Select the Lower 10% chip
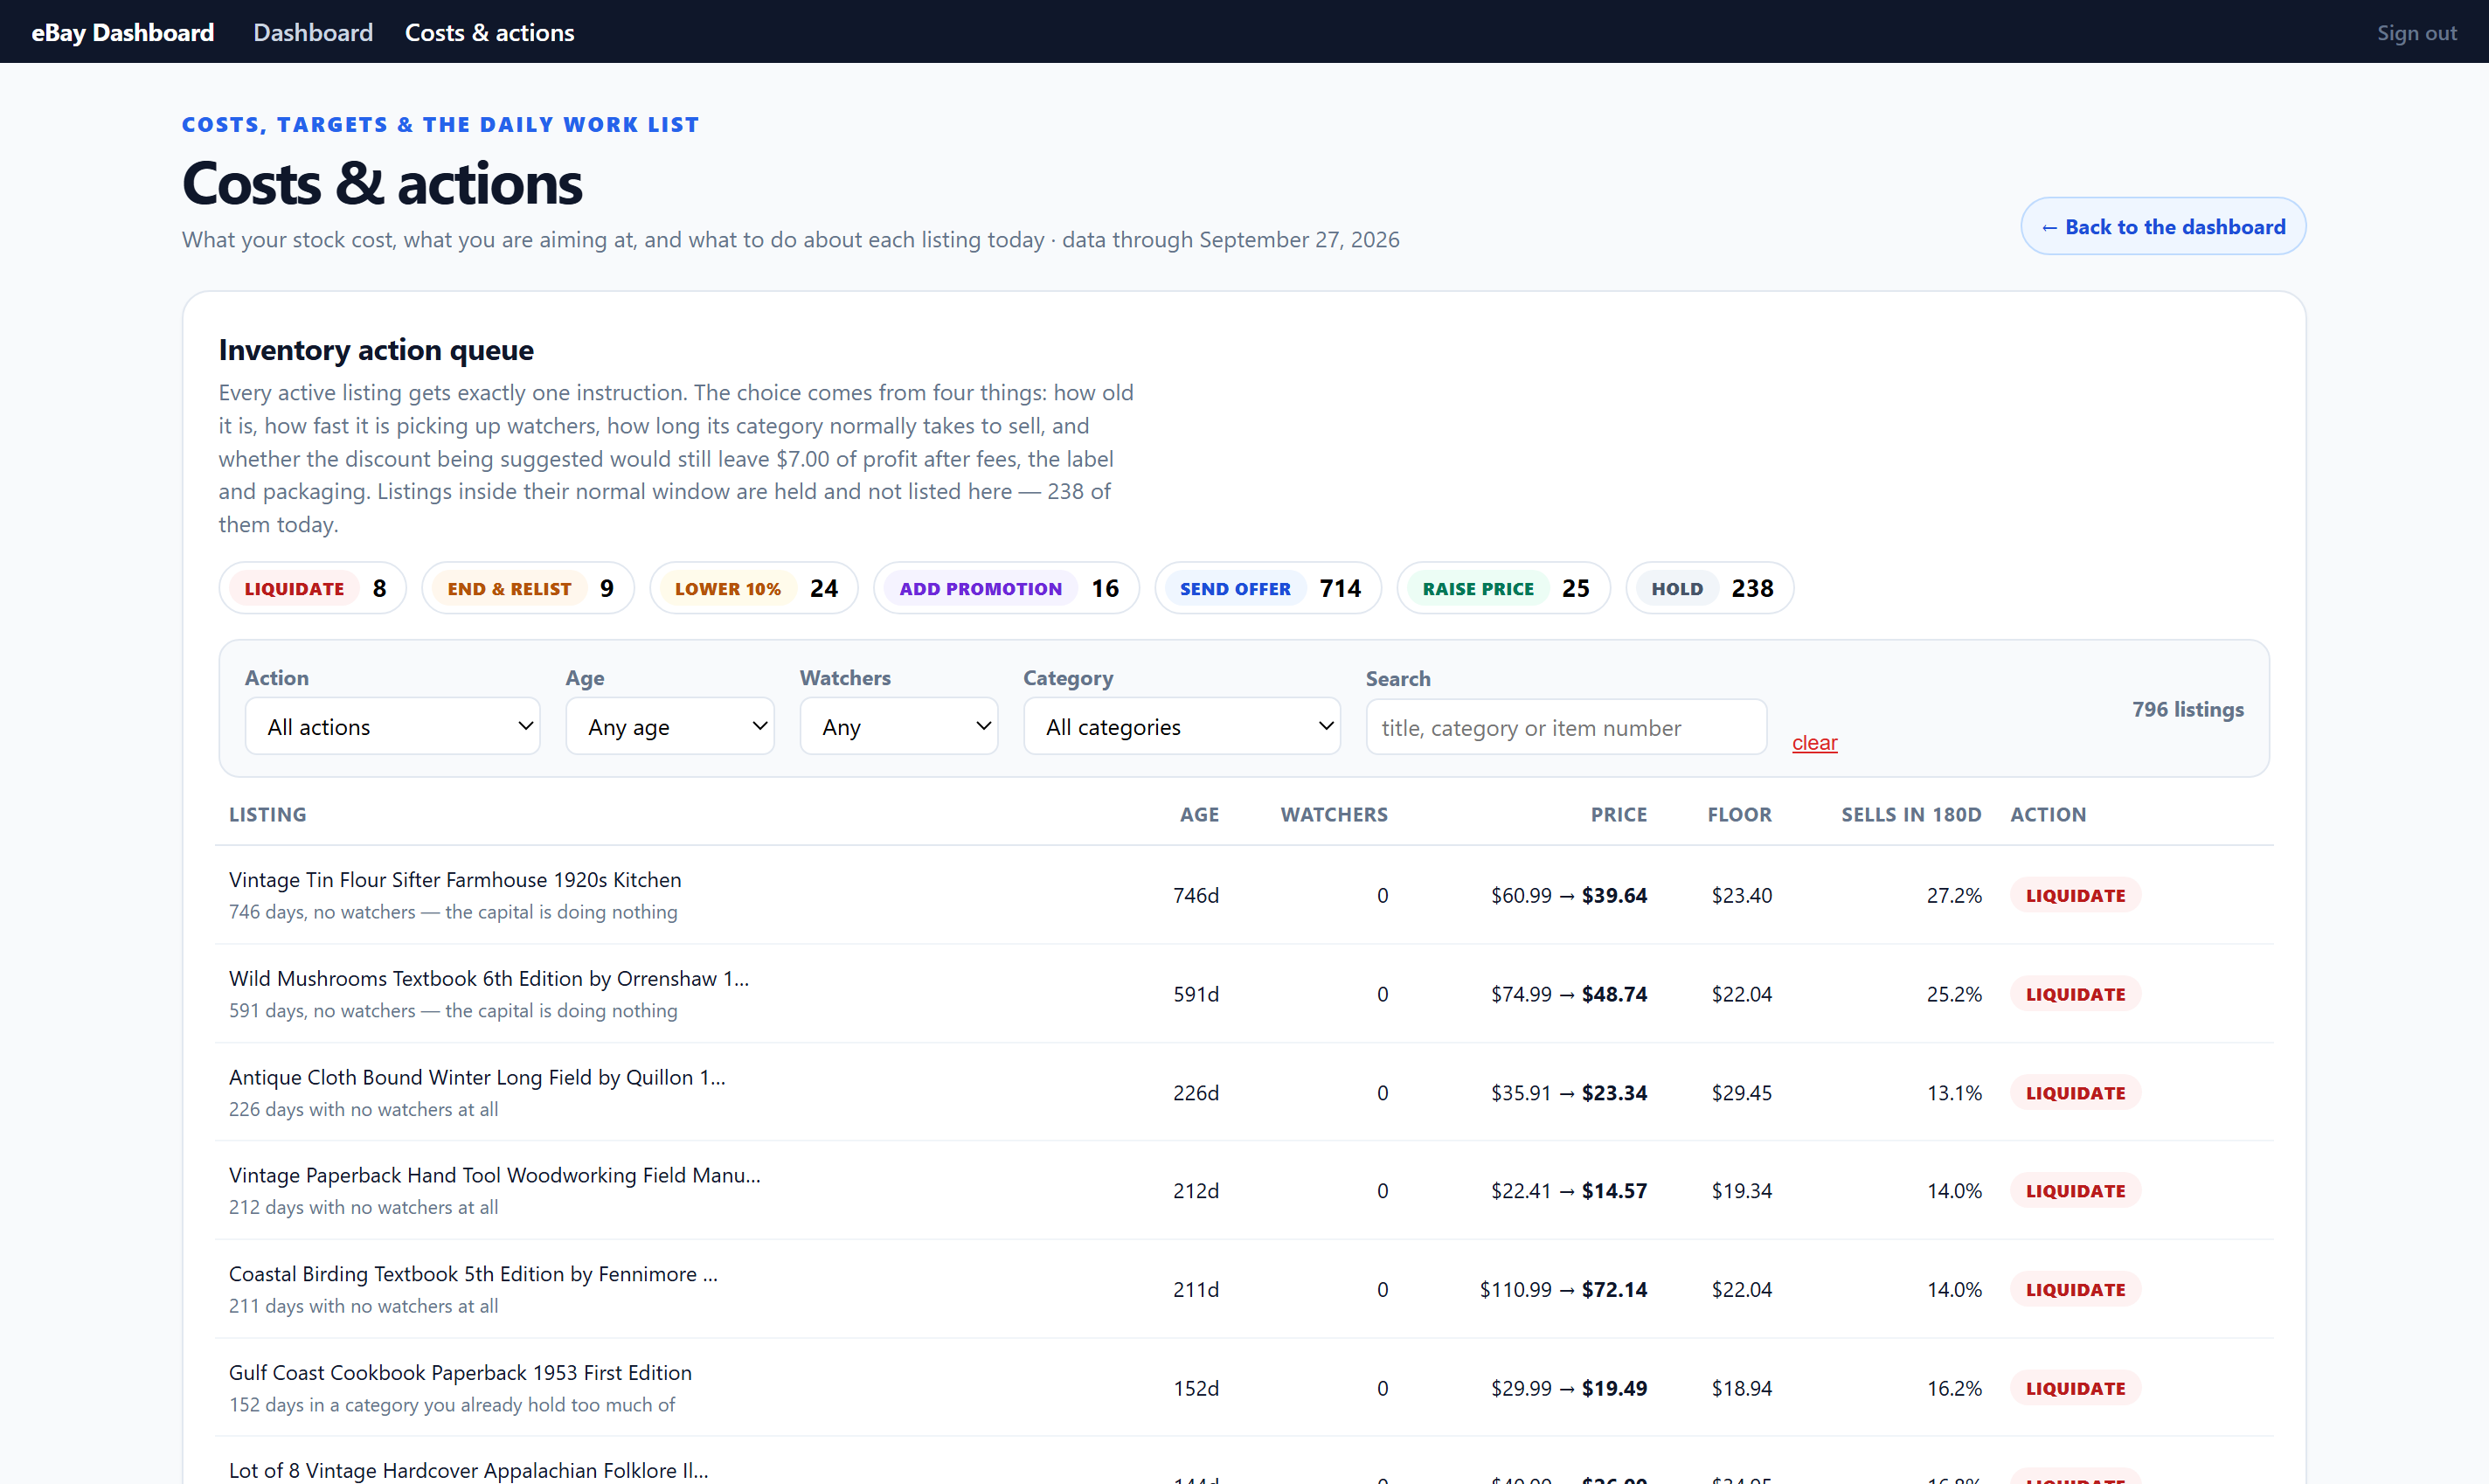The height and width of the screenshot is (1484, 2489). [x=754, y=588]
